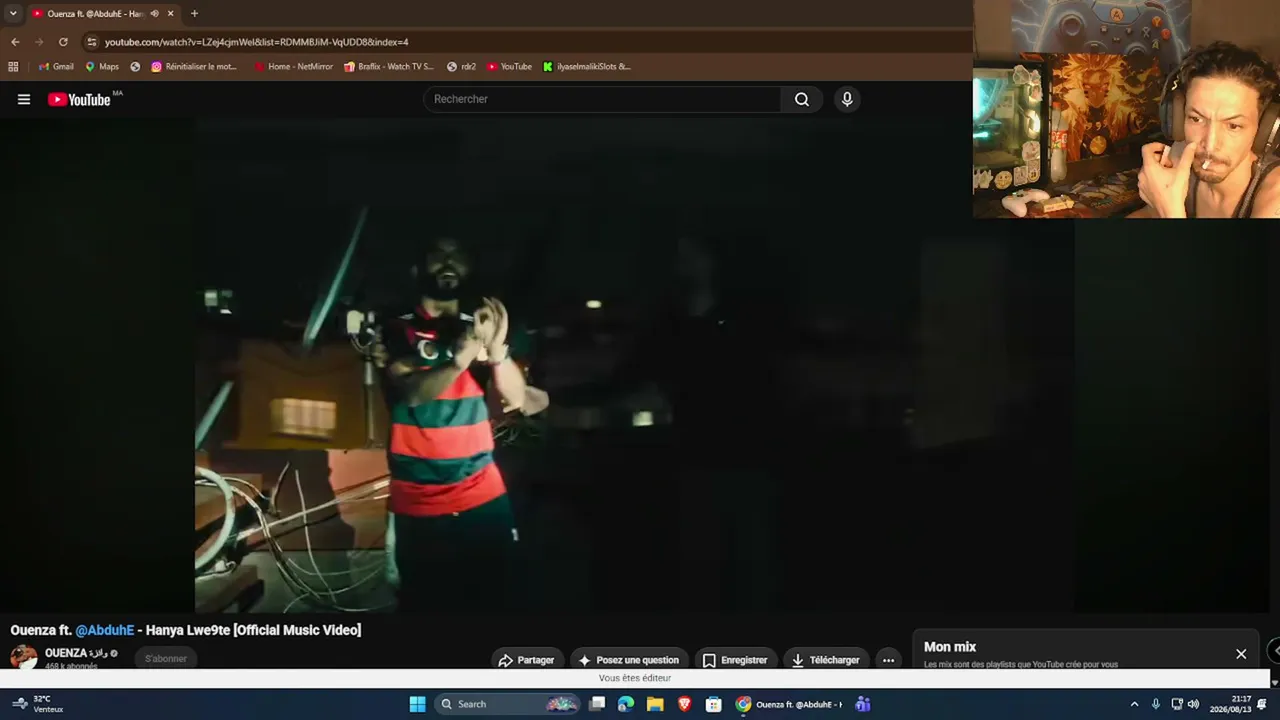Go to the YouTube home logo
This screenshot has height=720, width=1280.
[x=79, y=99]
